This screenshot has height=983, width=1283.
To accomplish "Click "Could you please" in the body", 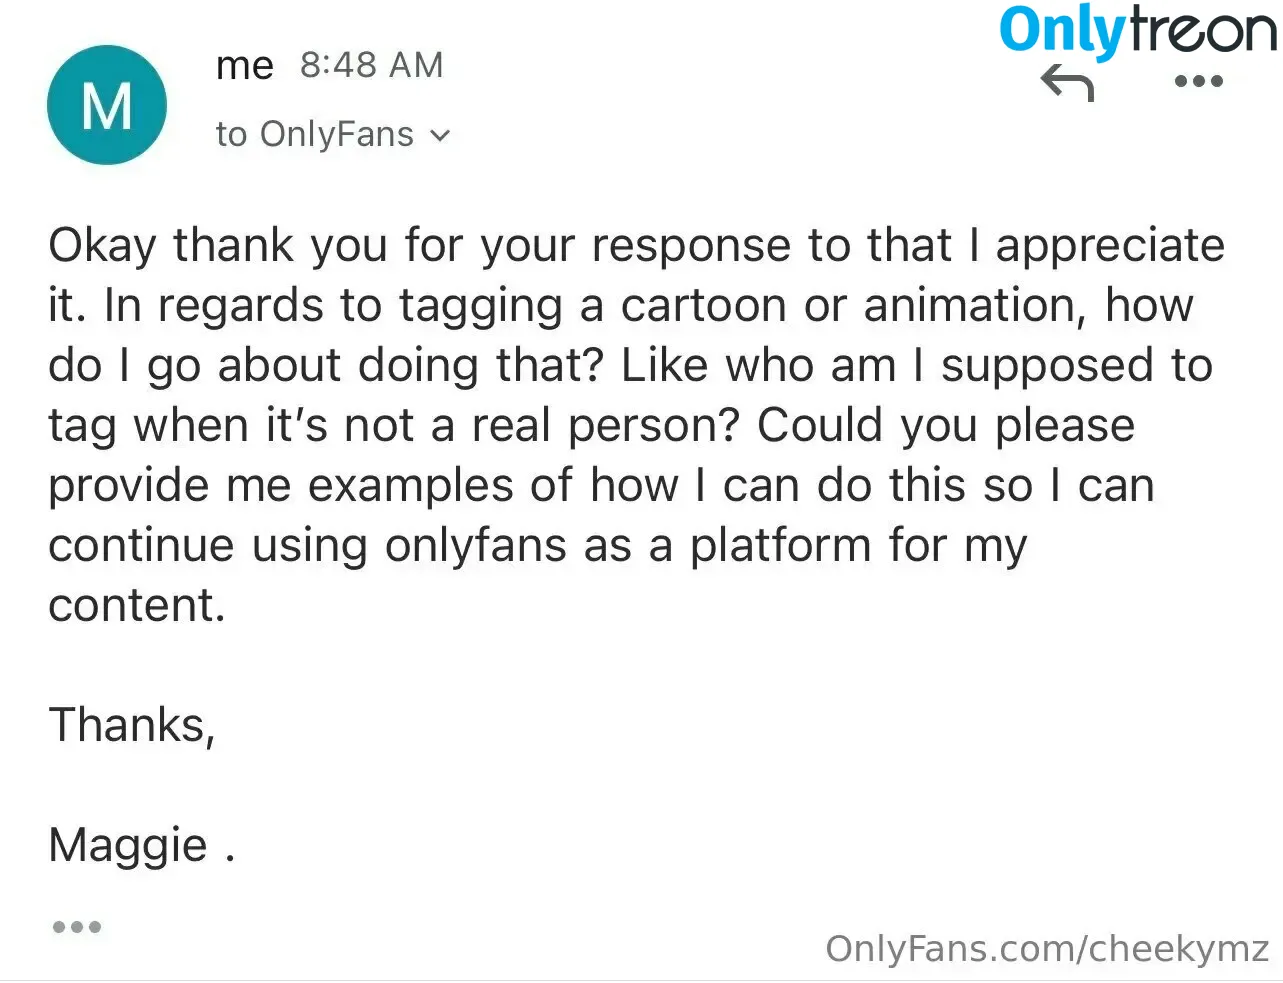I will pyautogui.click(x=946, y=426).
